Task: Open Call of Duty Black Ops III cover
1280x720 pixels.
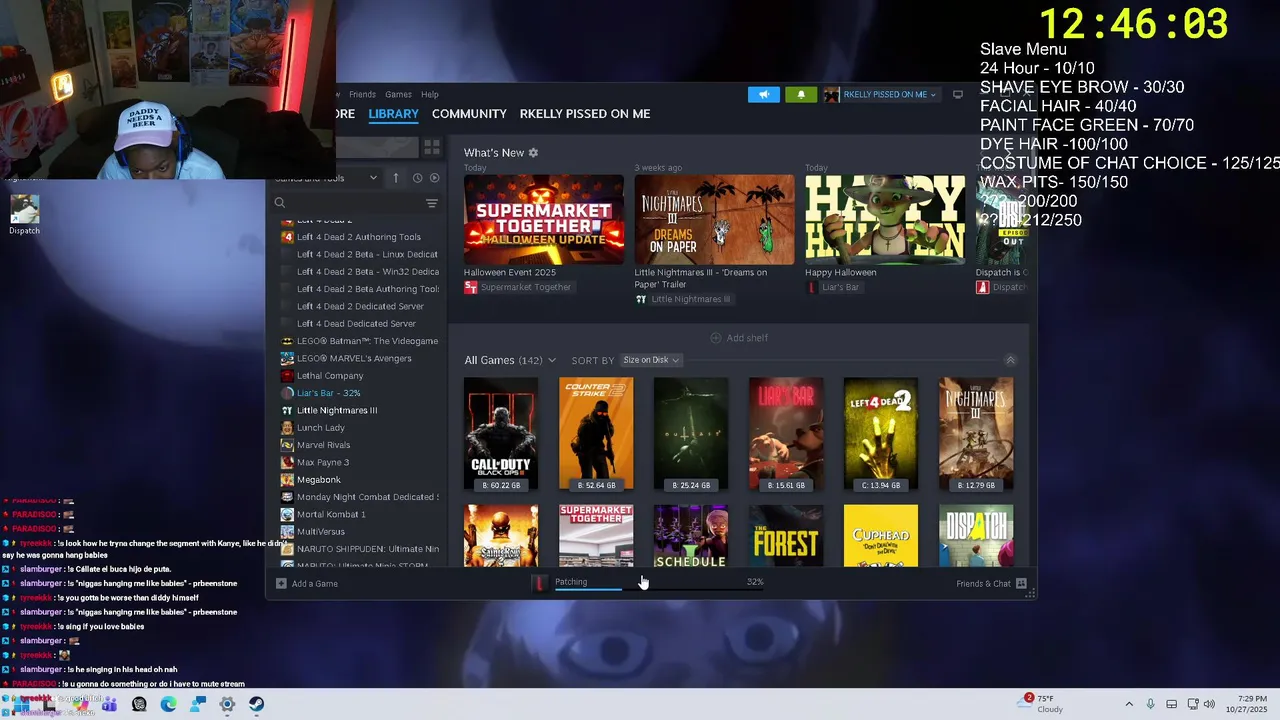Action: pyautogui.click(x=501, y=434)
